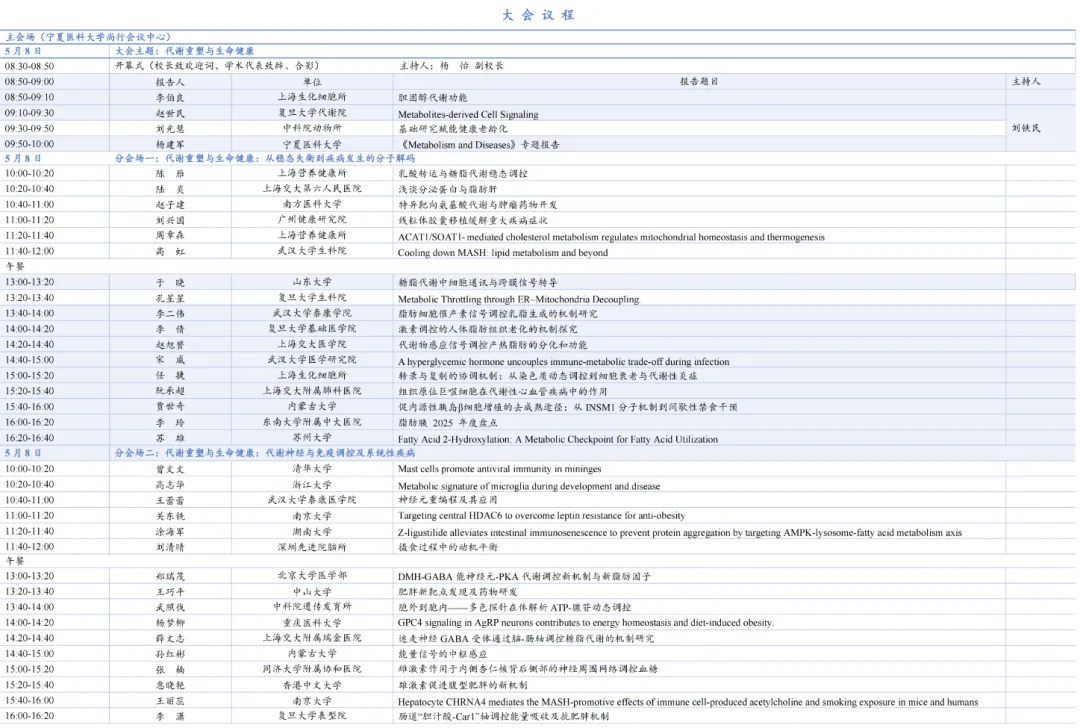This screenshot has width=1080, height=728.
Task: Click the institution cell '广州健康研究院'
Action: point(312,220)
